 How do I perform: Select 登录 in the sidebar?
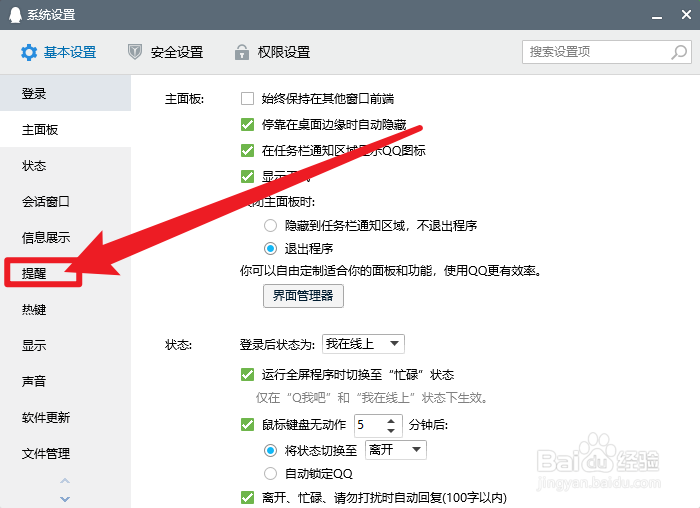[66, 93]
